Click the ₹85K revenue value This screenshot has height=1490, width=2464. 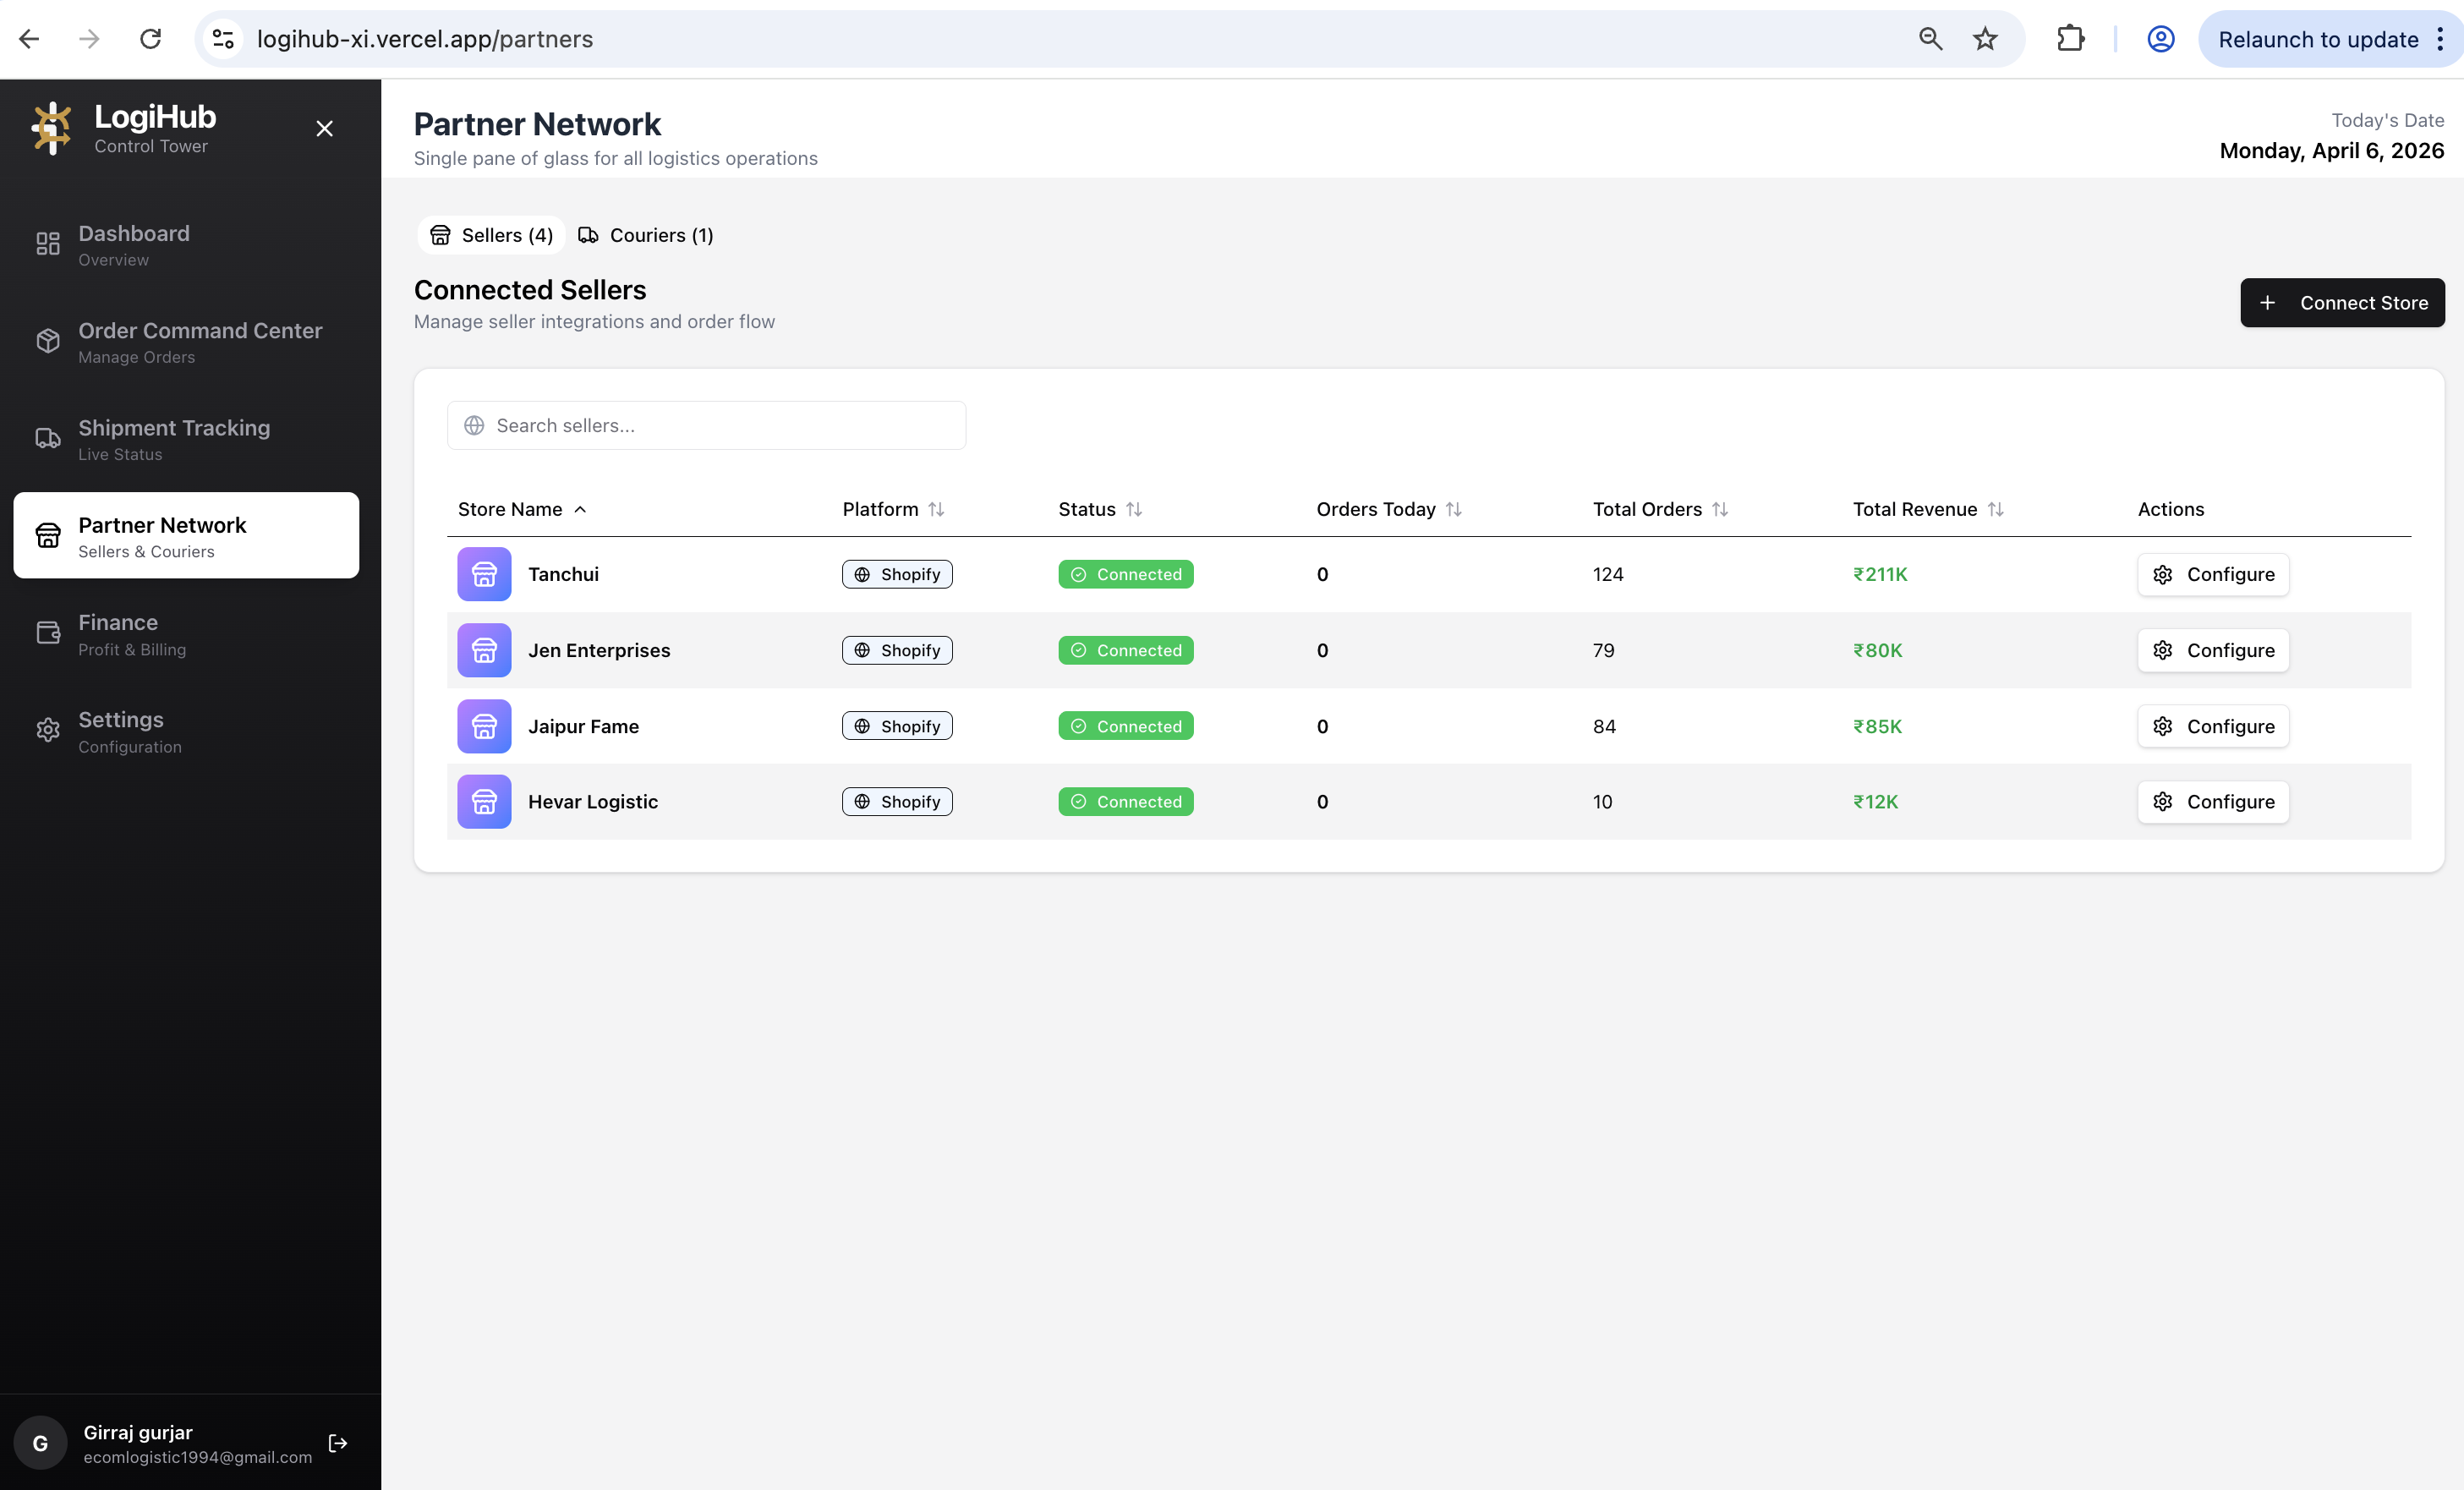pyautogui.click(x=1877, y=726)
